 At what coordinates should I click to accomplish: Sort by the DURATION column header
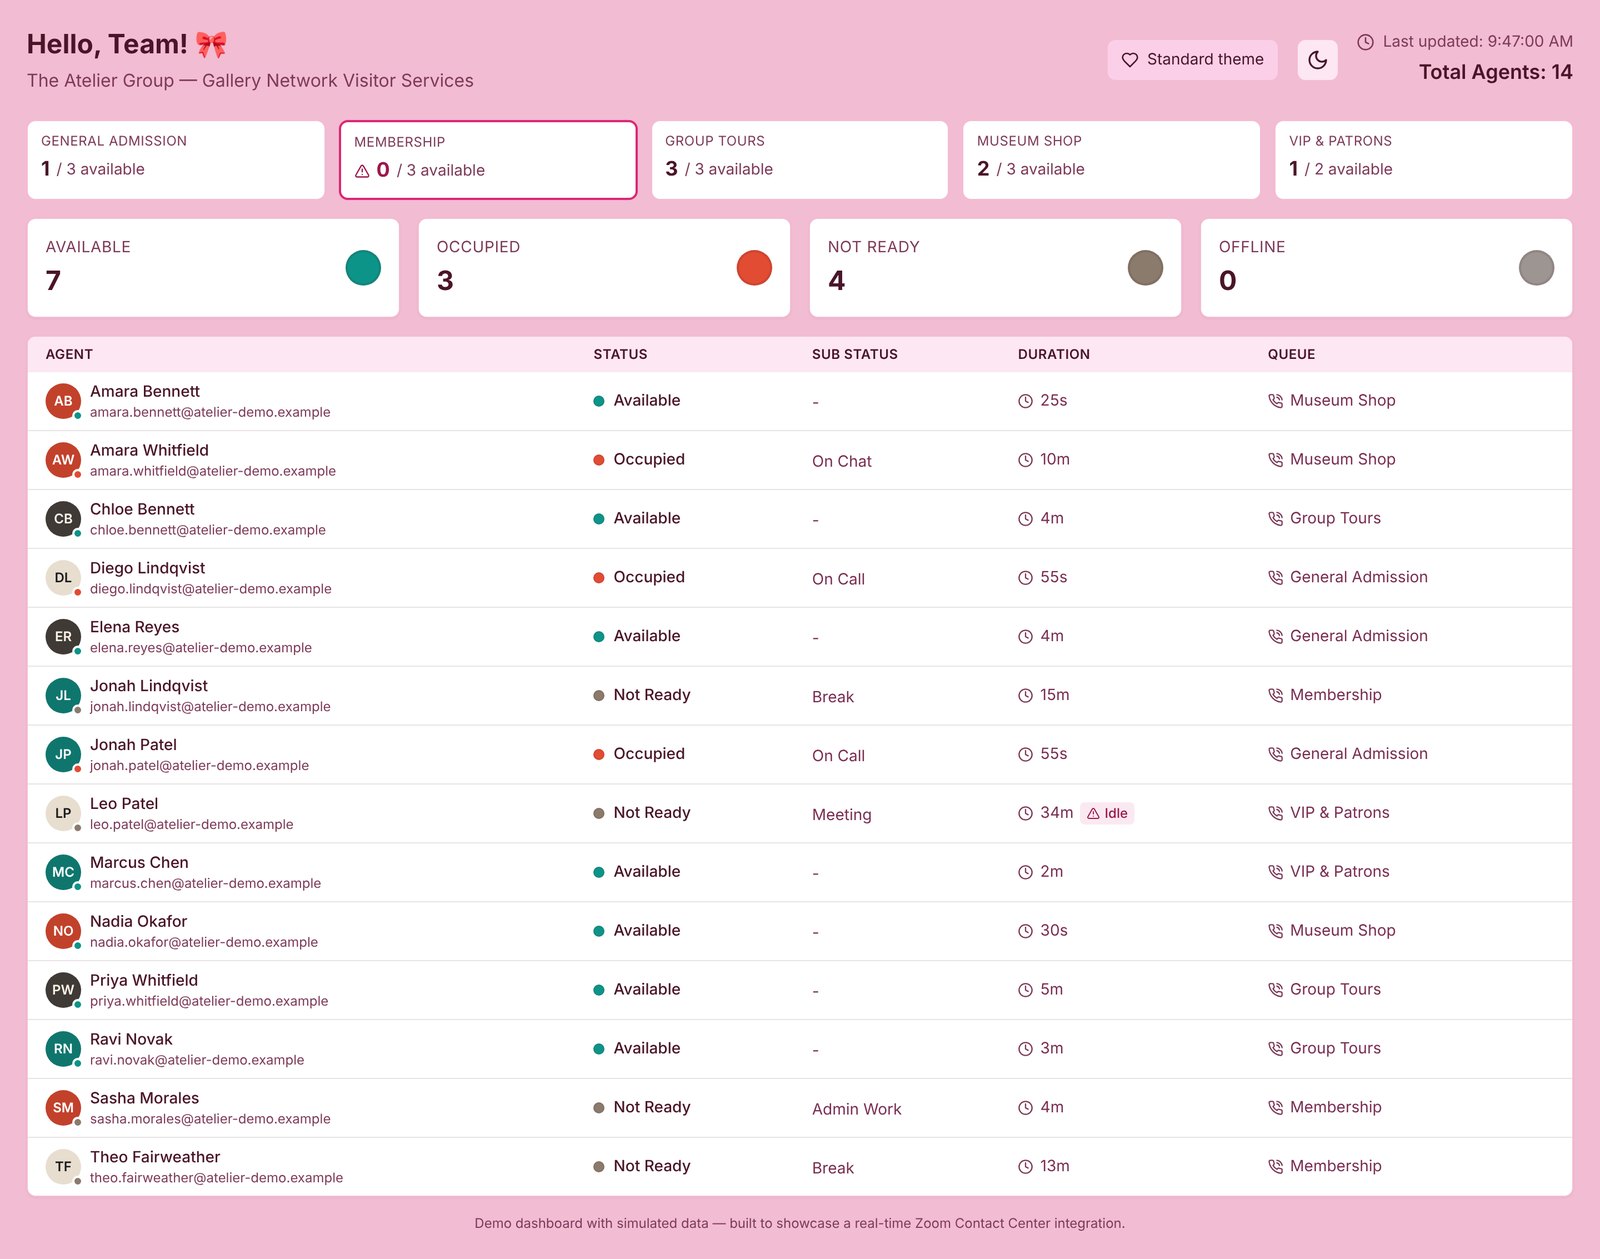(1054, 354)
